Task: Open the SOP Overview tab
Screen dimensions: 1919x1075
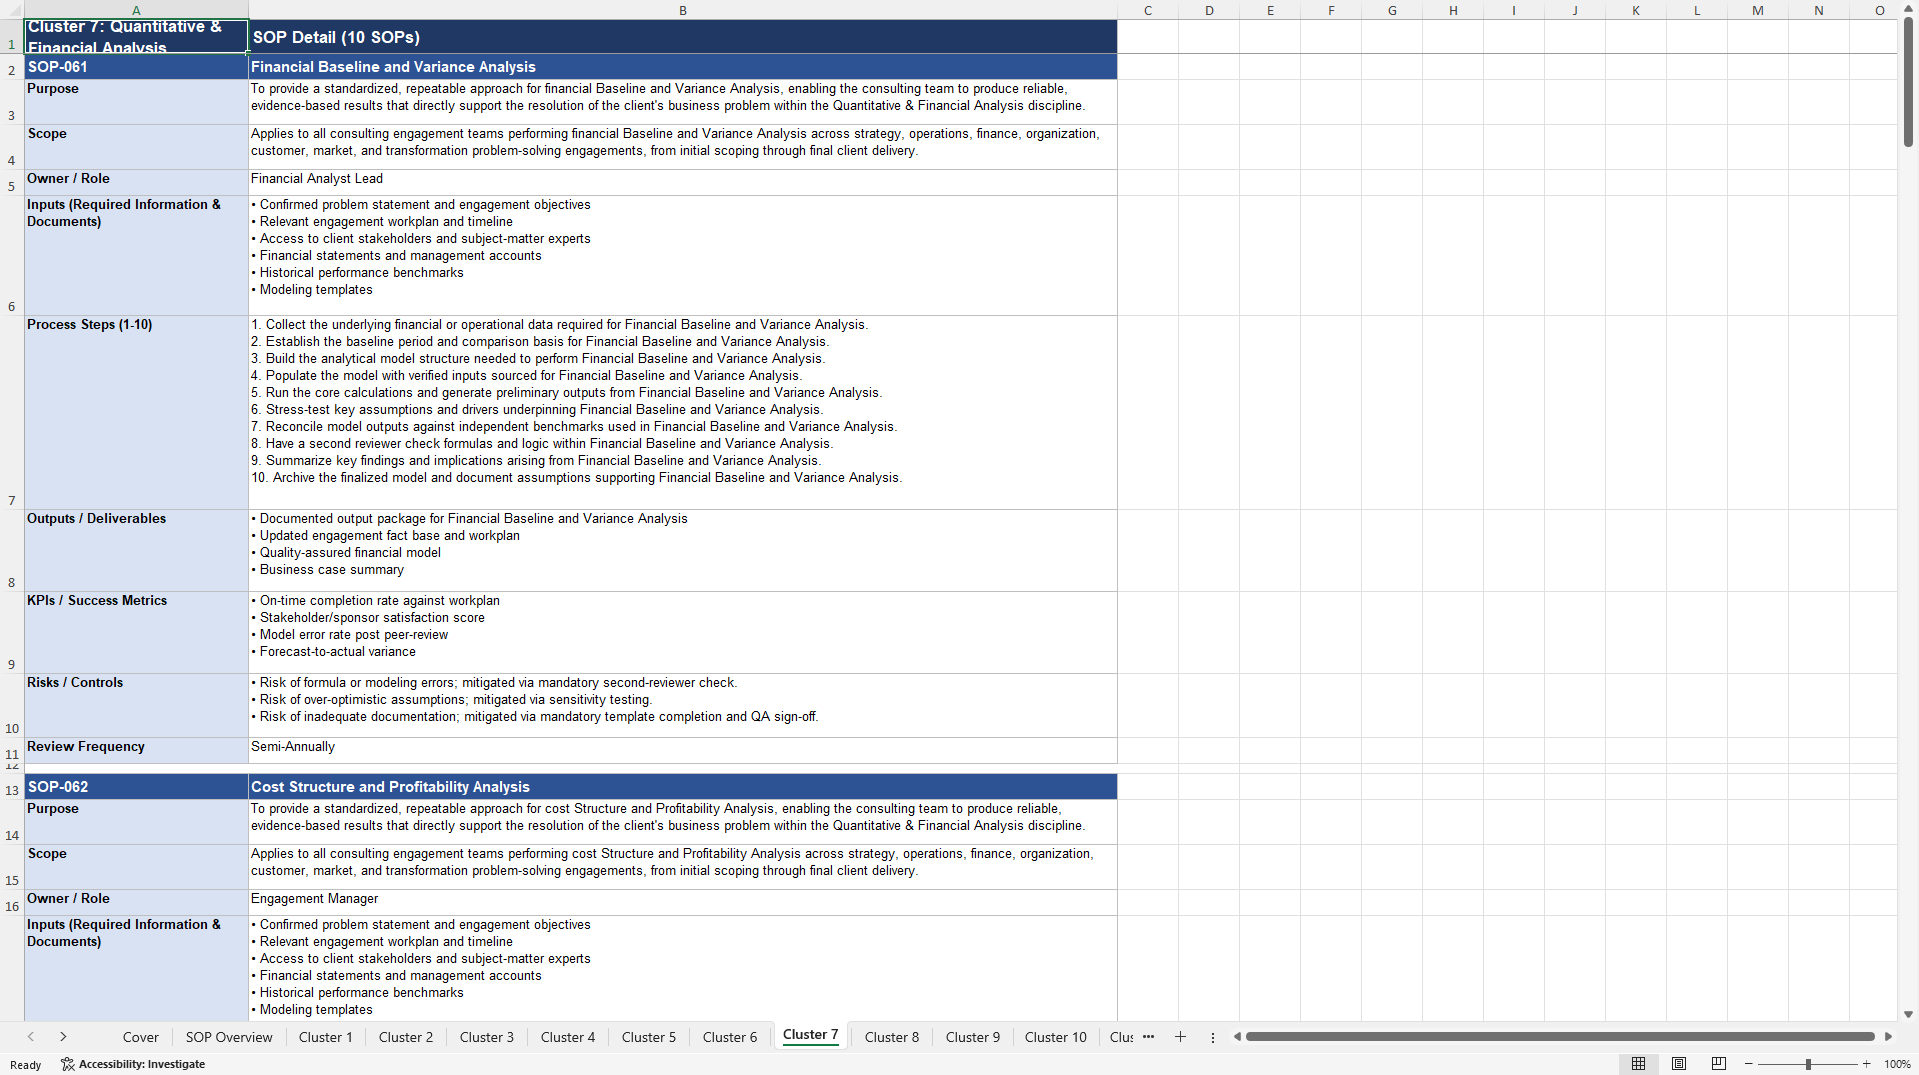Action: pos(229,1037)
